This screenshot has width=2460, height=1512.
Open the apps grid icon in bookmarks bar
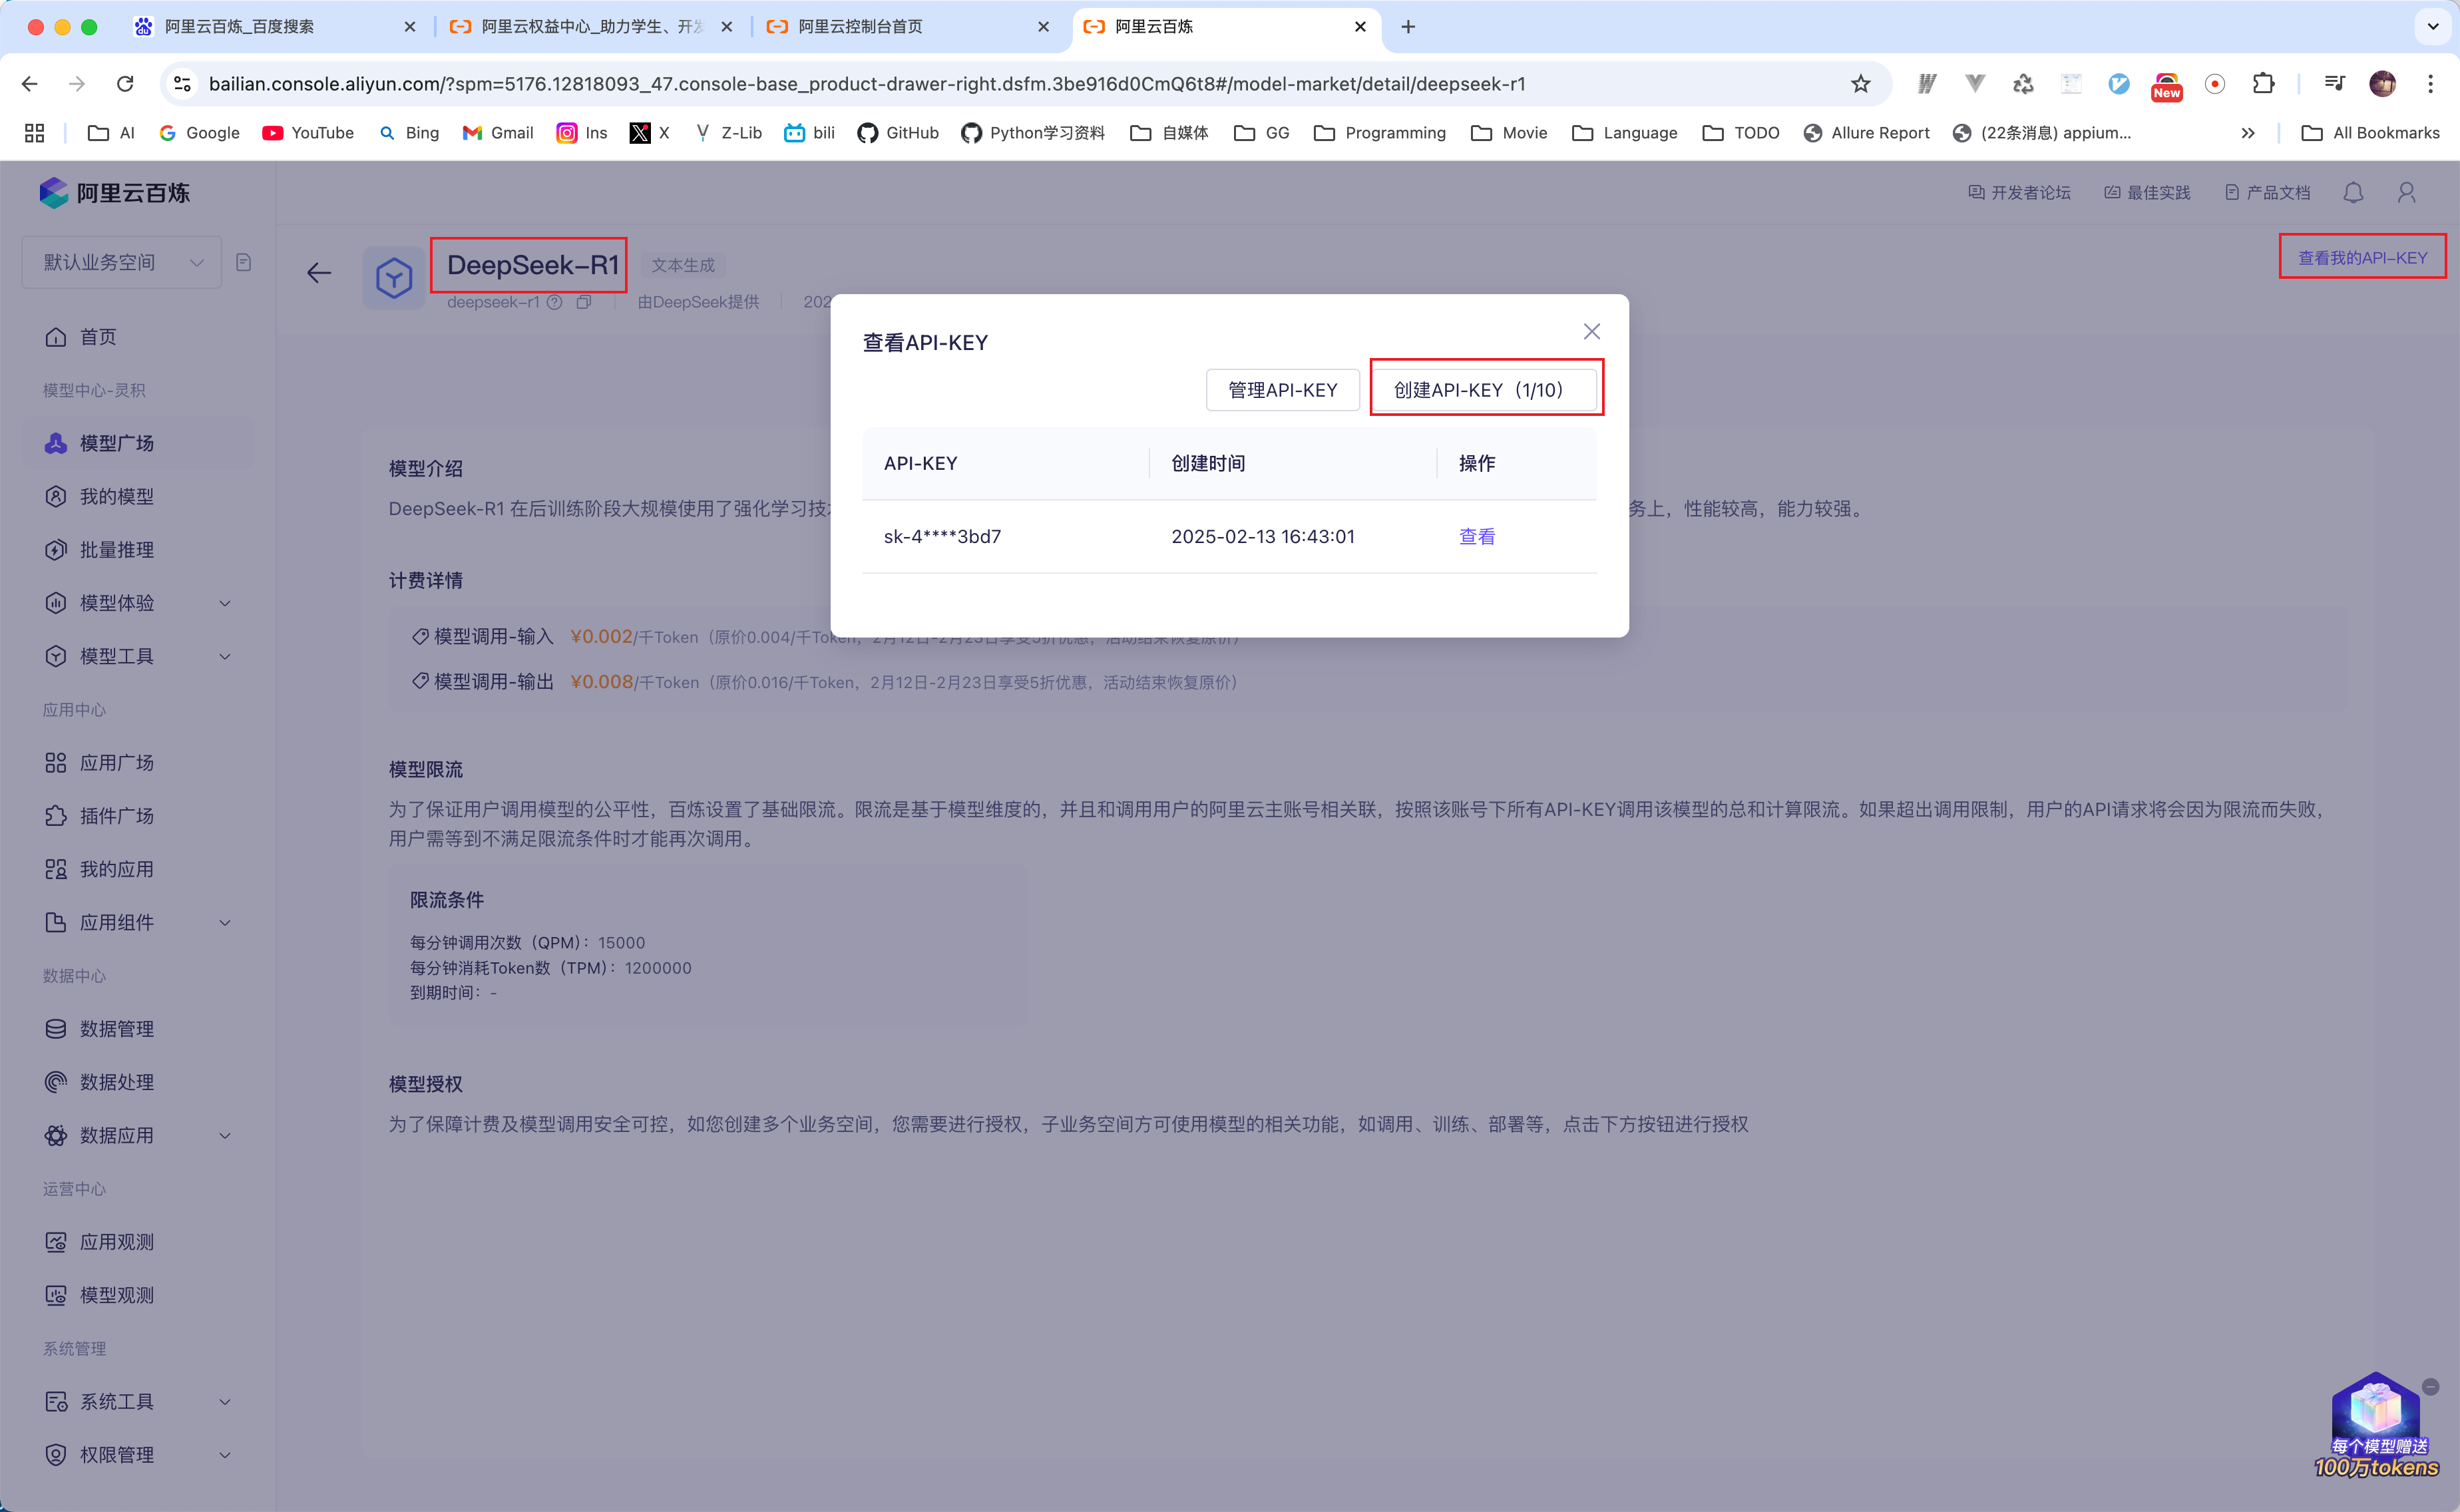click(x=35, y=133)
